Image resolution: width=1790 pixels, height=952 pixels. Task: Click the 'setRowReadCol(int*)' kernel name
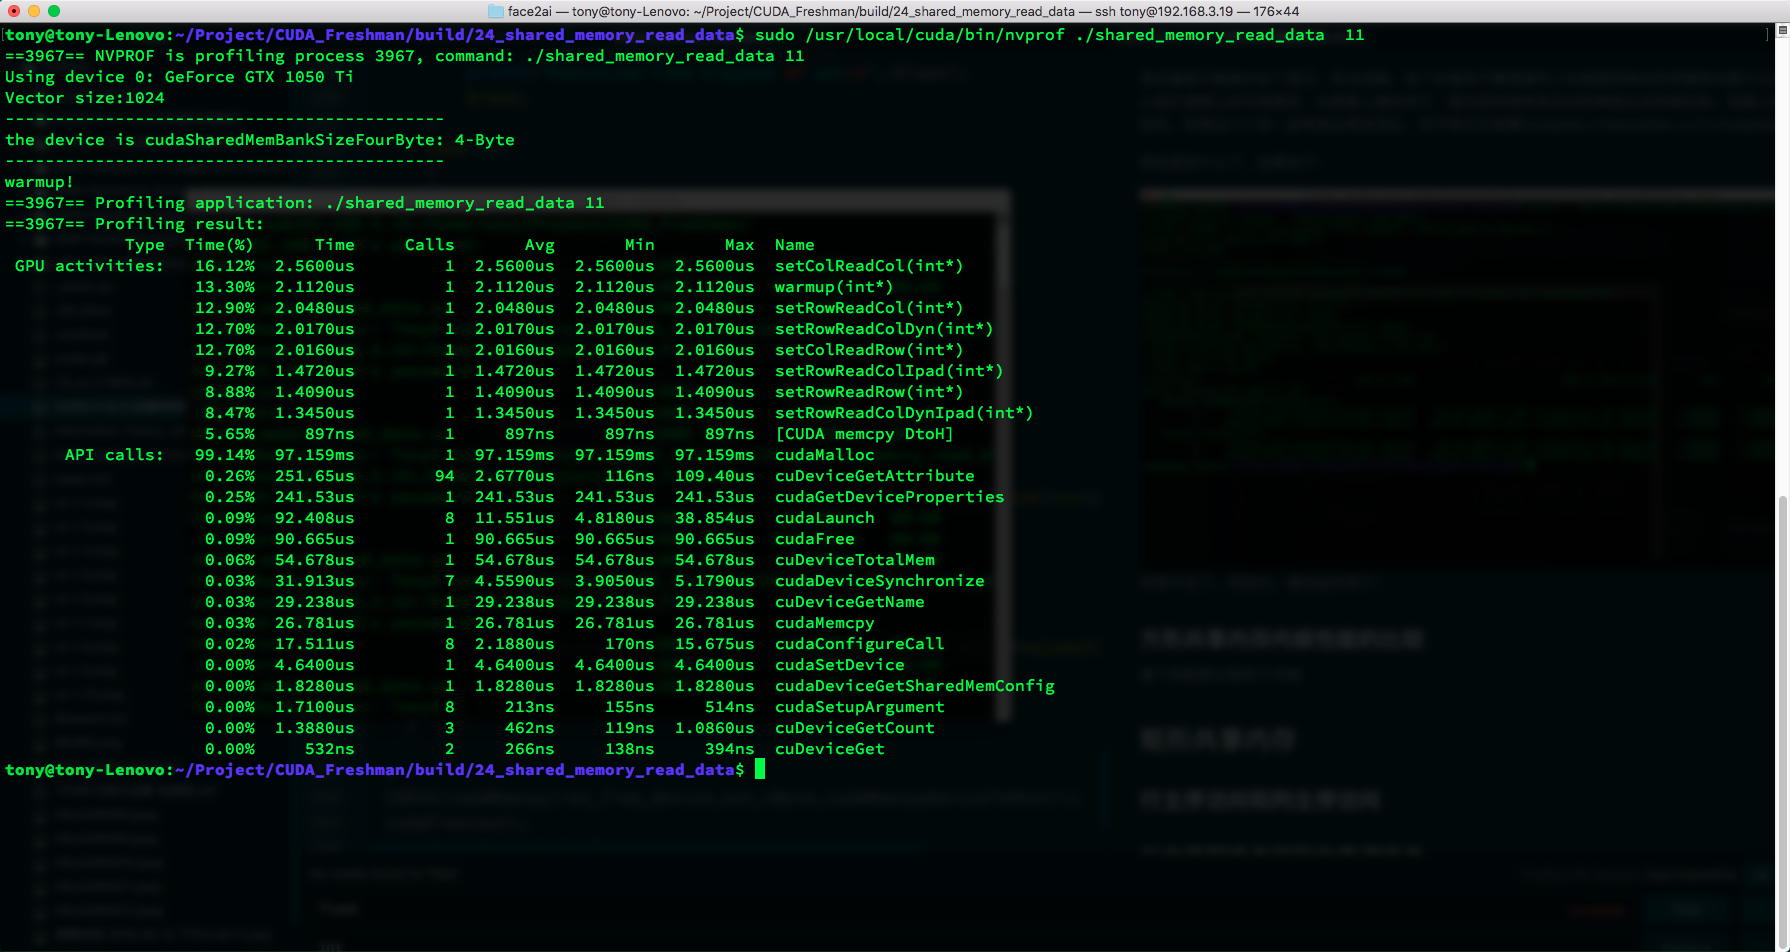point(869,308)
